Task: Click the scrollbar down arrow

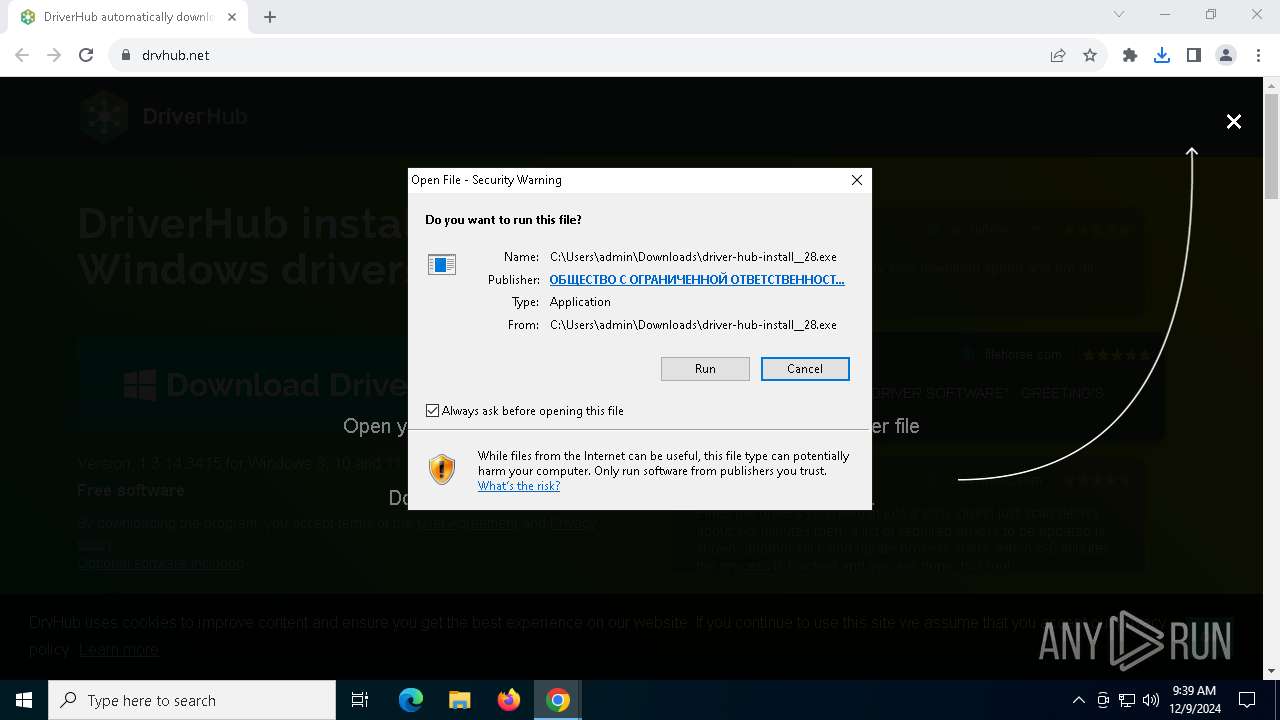Action: [x=1271, y=671]
